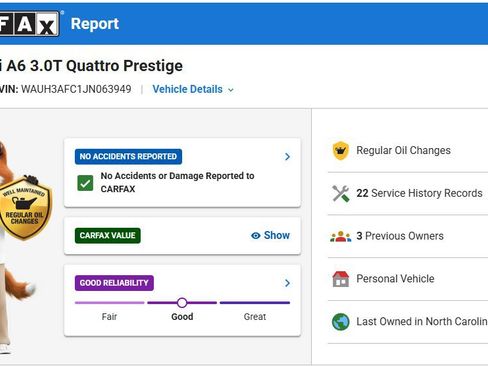
Task: Select the Good reliability marker circle
Action: 182,303
